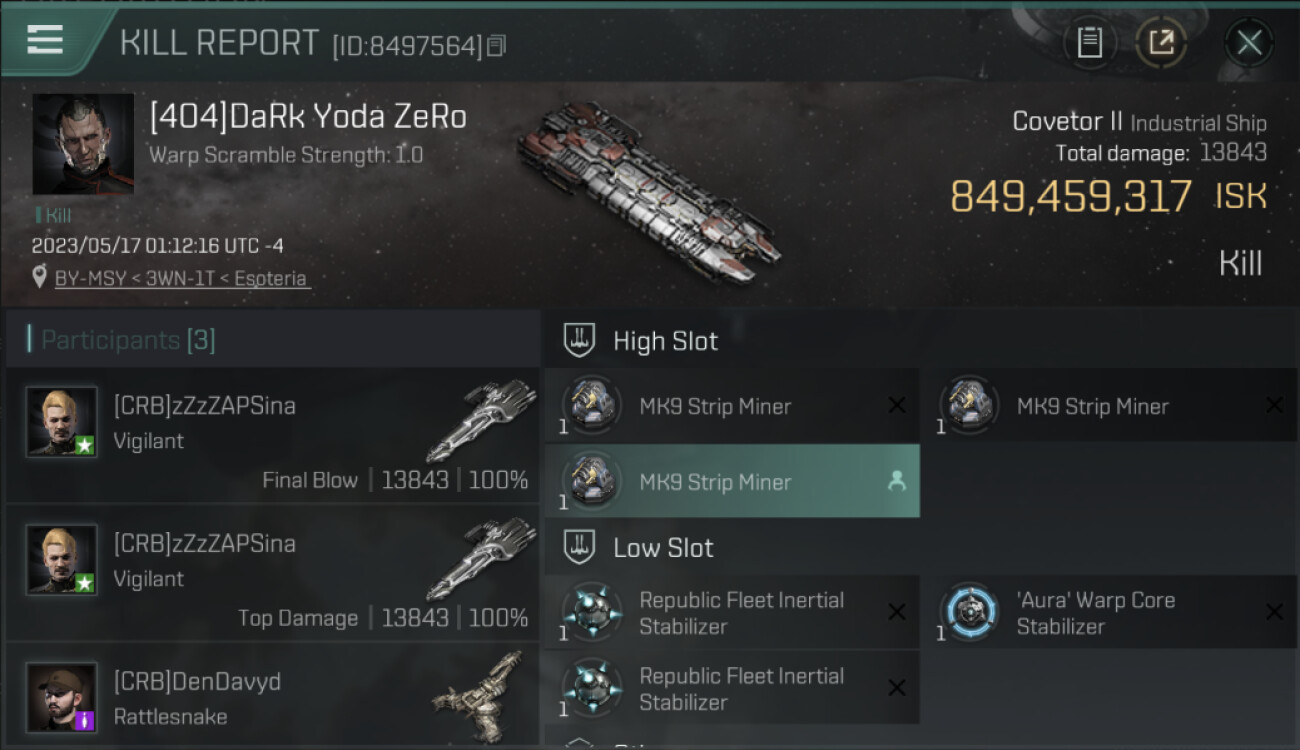Click the Covetor II ship image

coord(648,192)
